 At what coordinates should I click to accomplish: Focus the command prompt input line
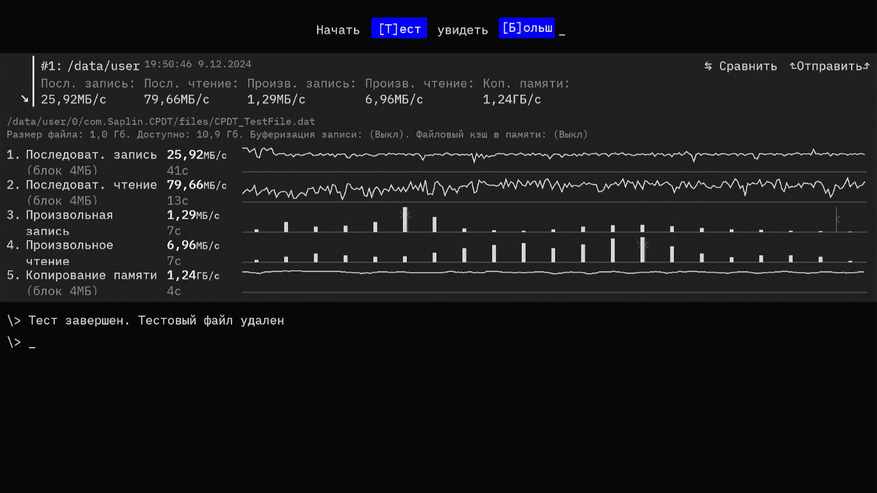(33, 343)
